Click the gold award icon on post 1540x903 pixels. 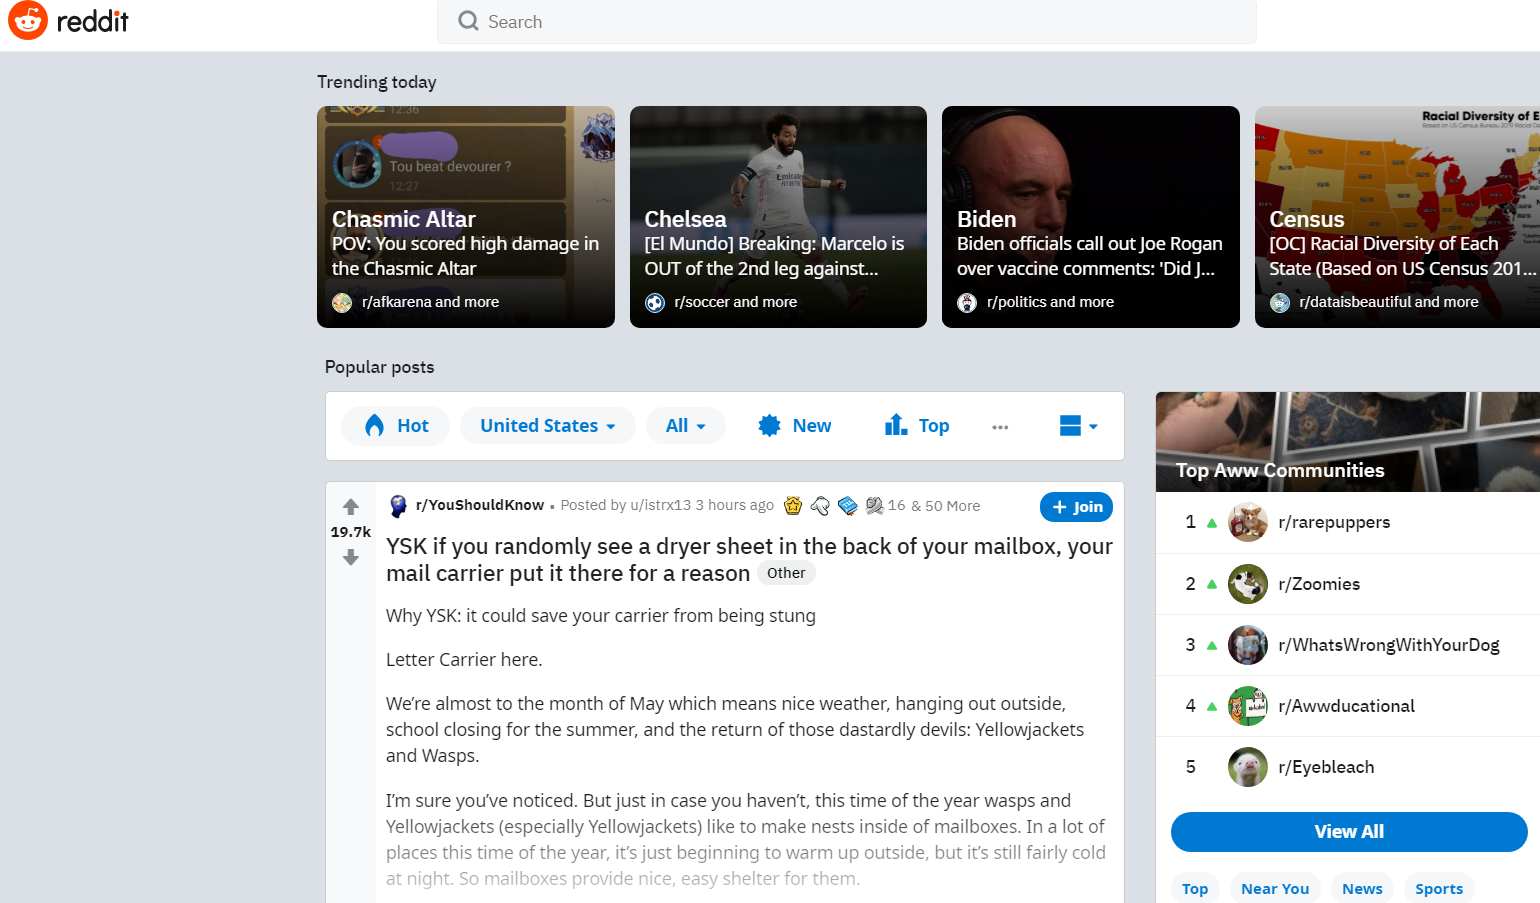793,506
